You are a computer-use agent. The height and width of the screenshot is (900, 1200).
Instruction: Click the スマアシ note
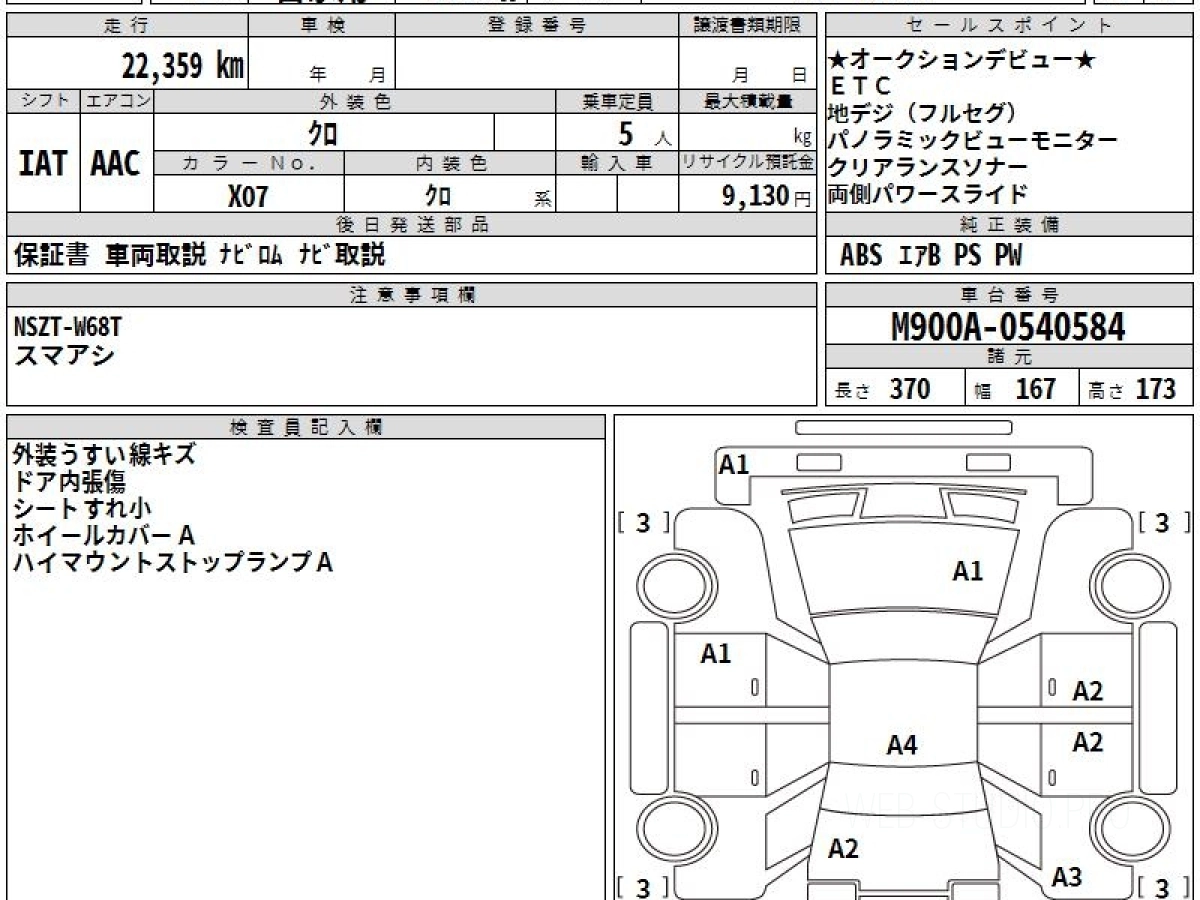click(x=65, y=355)
